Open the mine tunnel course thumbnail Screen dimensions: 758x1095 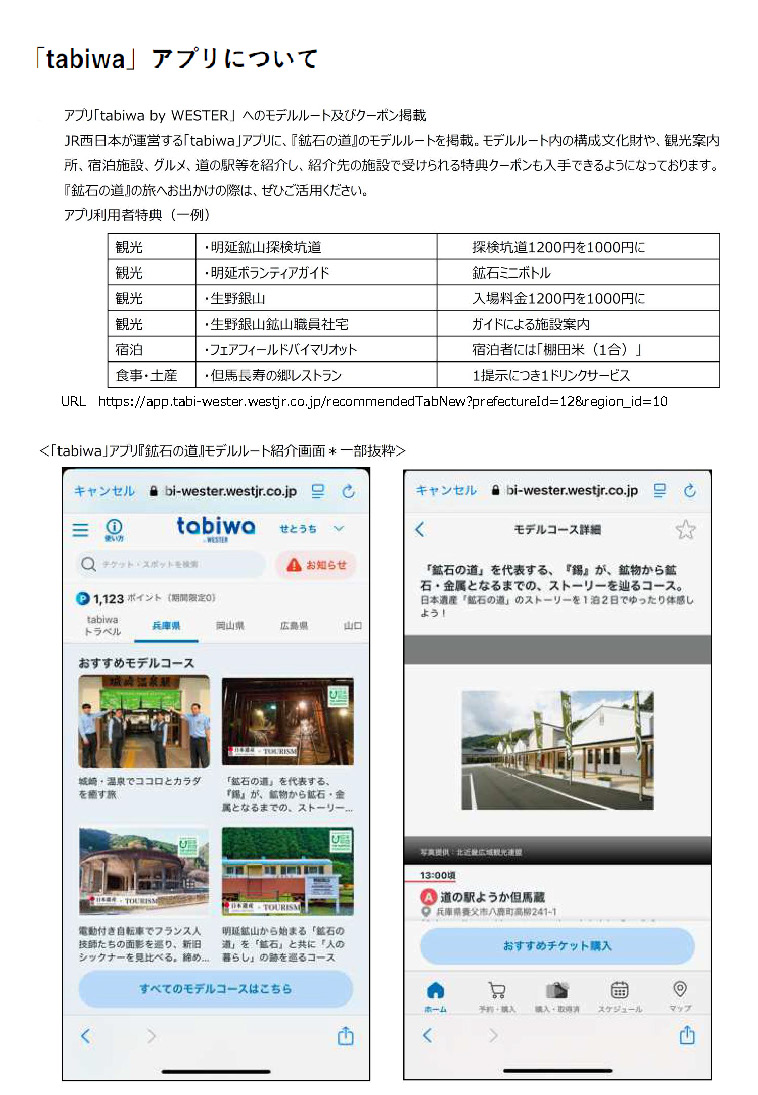click(x=288, y=721)
